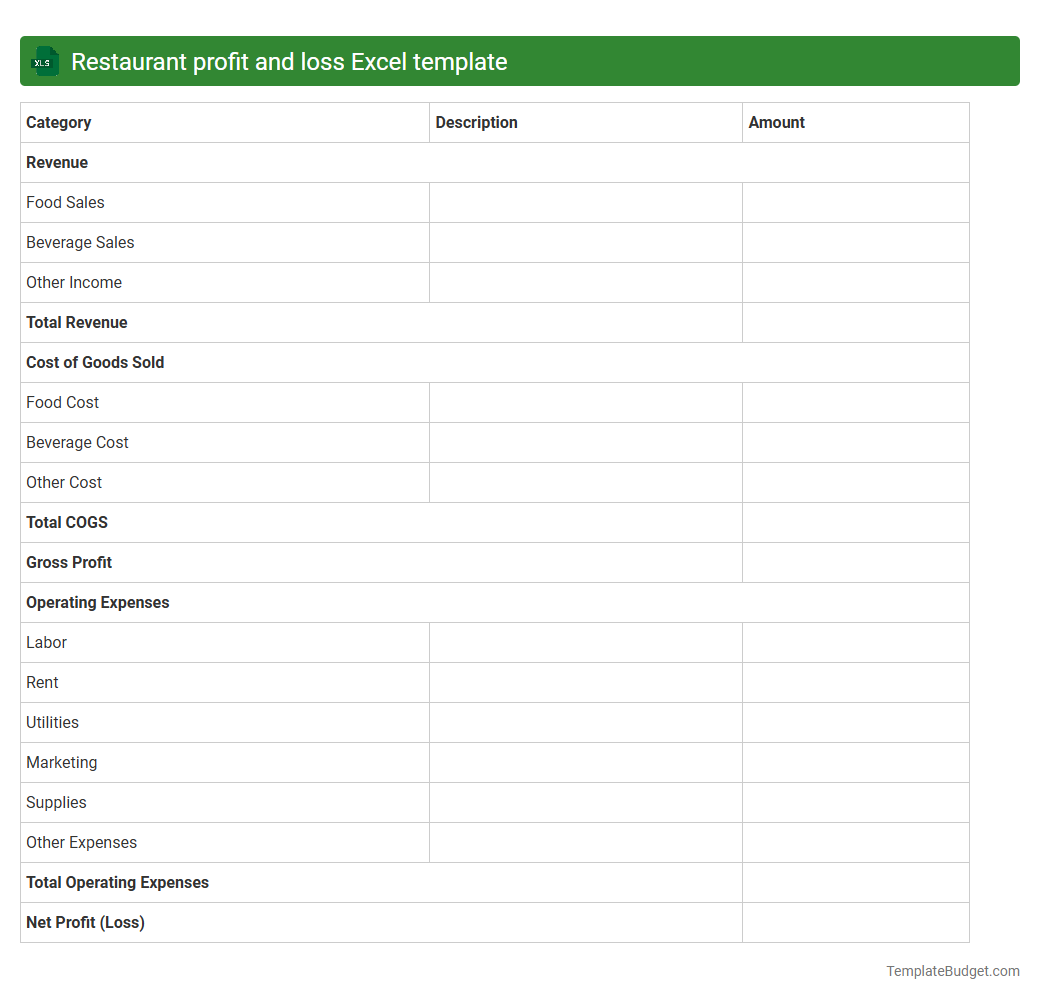This screenshot has width=1040, height=1000.
Task: Select the Cost of Goods Sold header row
Action: 95,362
